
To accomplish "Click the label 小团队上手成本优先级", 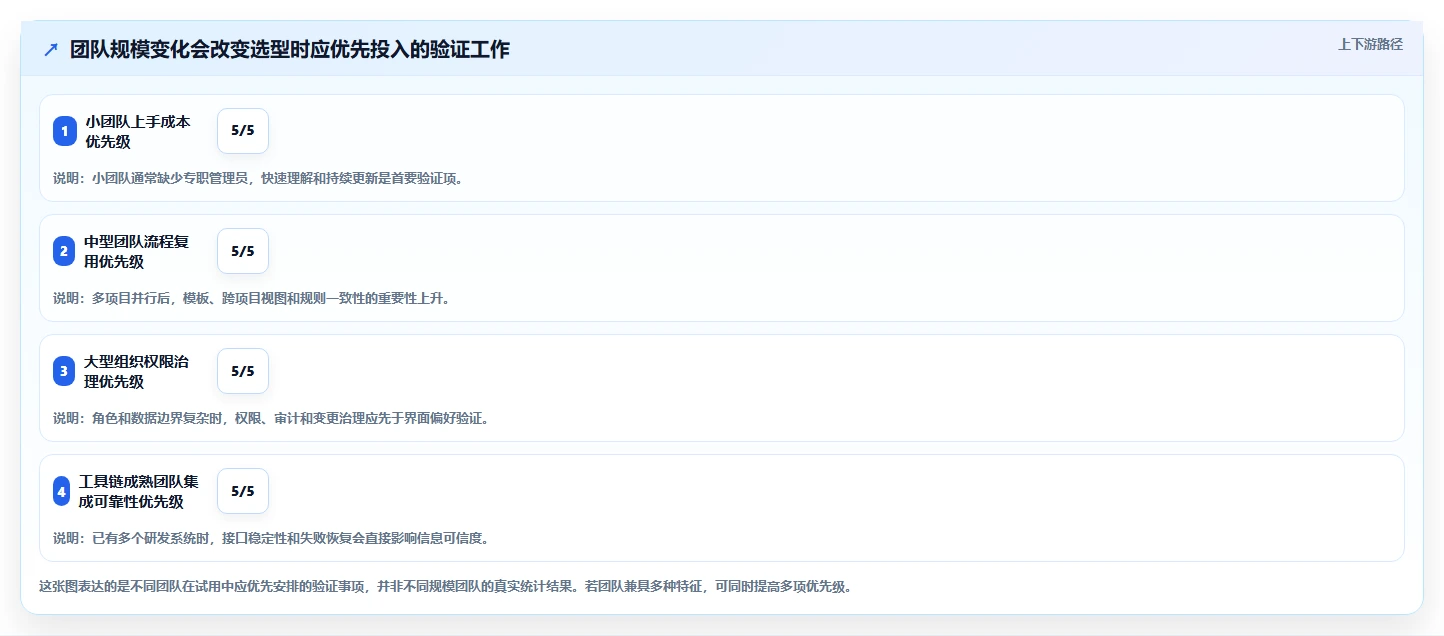I will point(138,131).
